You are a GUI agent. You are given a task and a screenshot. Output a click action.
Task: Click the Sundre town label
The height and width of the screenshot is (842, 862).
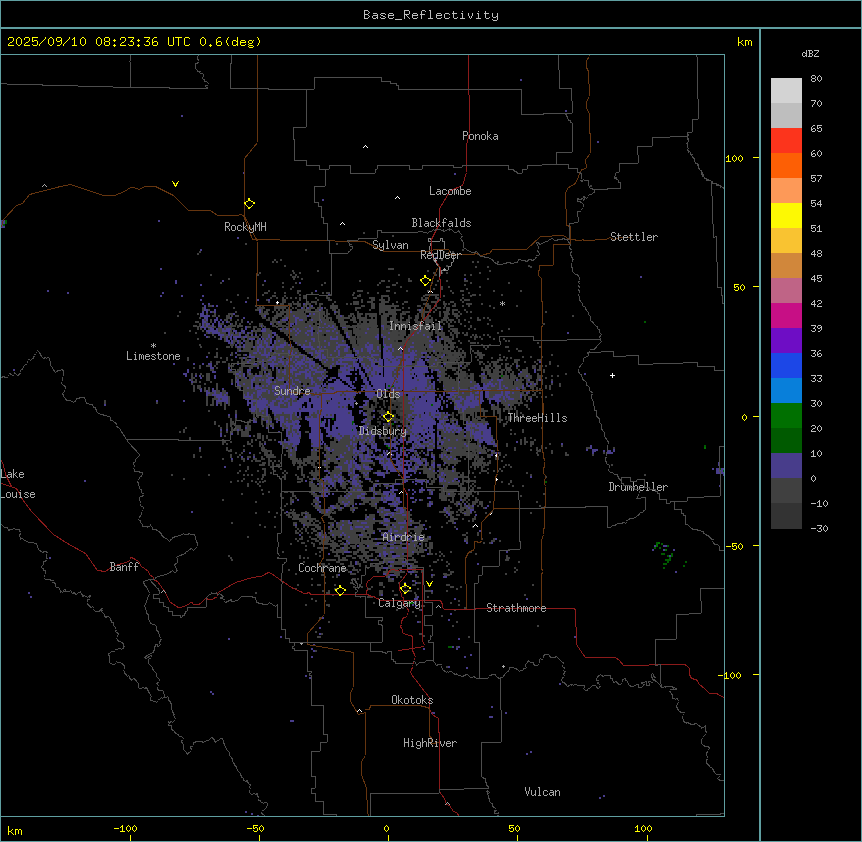[292, 391]
